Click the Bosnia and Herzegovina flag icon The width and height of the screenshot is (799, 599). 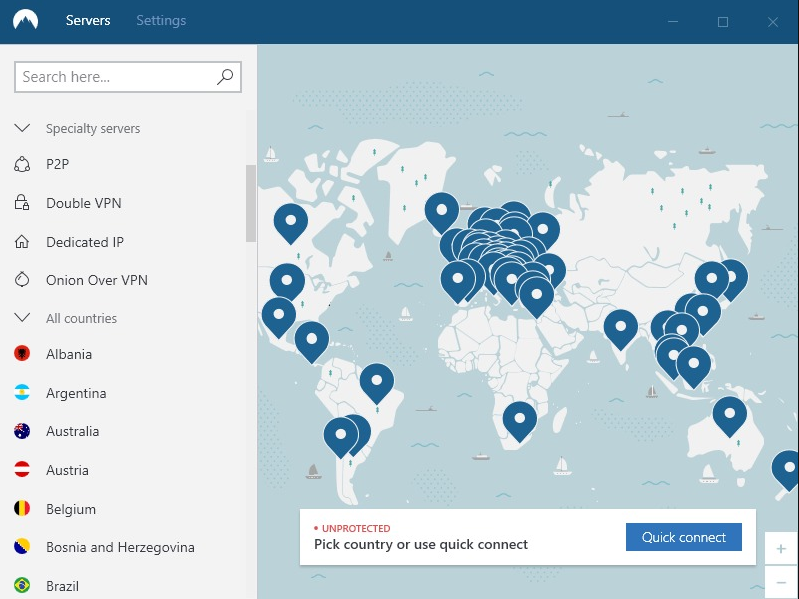tap(22, 546)
